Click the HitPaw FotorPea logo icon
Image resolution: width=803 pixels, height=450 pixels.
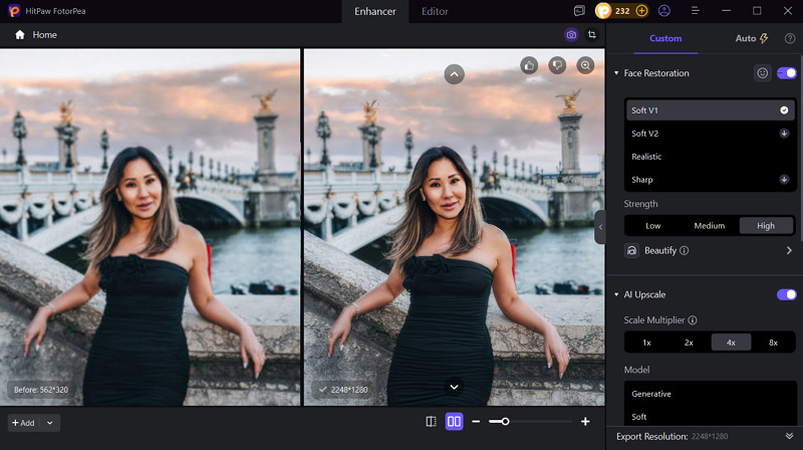pos(14,11)
